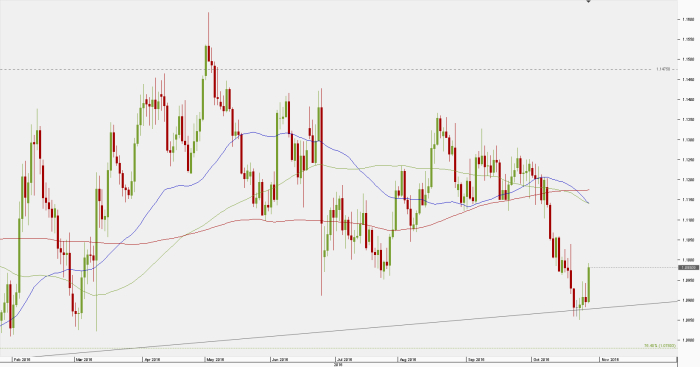Screen dimensions: 700x367
Task: Select Apr 2016 on the time axis
Action: pyautogui.click(x=152, y=359)
